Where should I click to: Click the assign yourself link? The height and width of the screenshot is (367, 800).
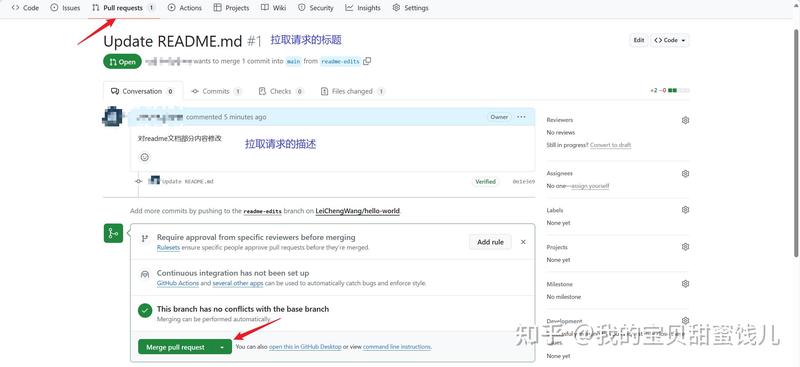[590, 186]
